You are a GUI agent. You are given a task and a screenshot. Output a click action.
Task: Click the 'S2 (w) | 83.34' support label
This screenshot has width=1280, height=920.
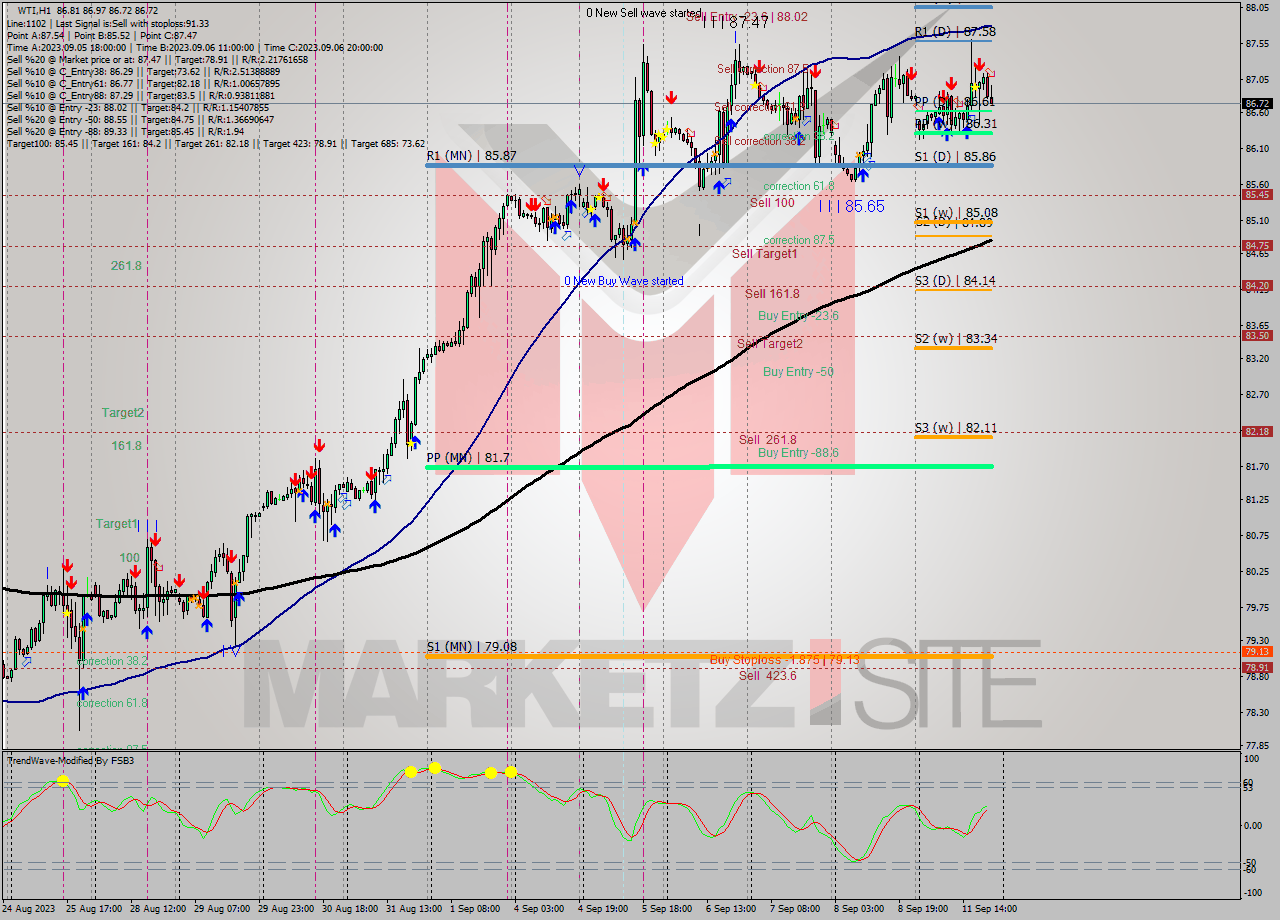(956, 339)
